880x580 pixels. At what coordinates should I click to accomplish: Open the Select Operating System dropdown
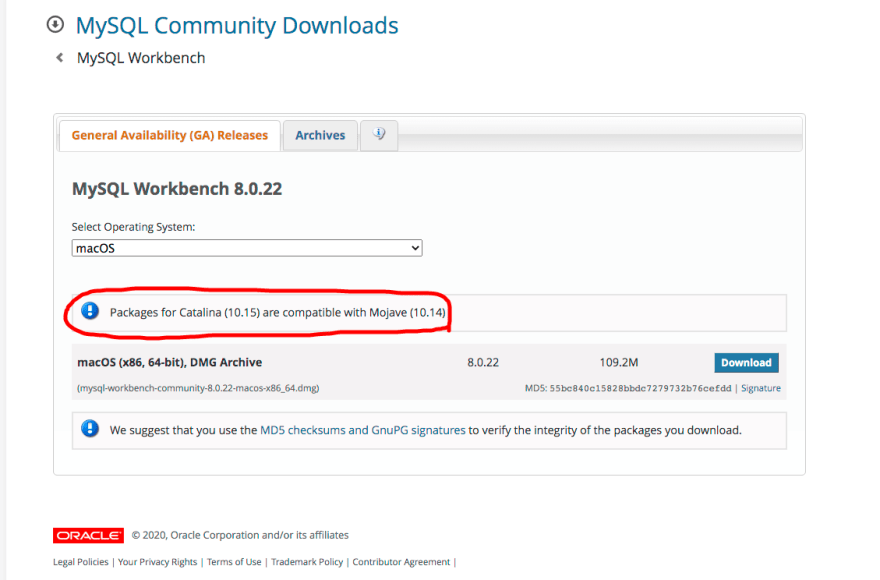247,248
